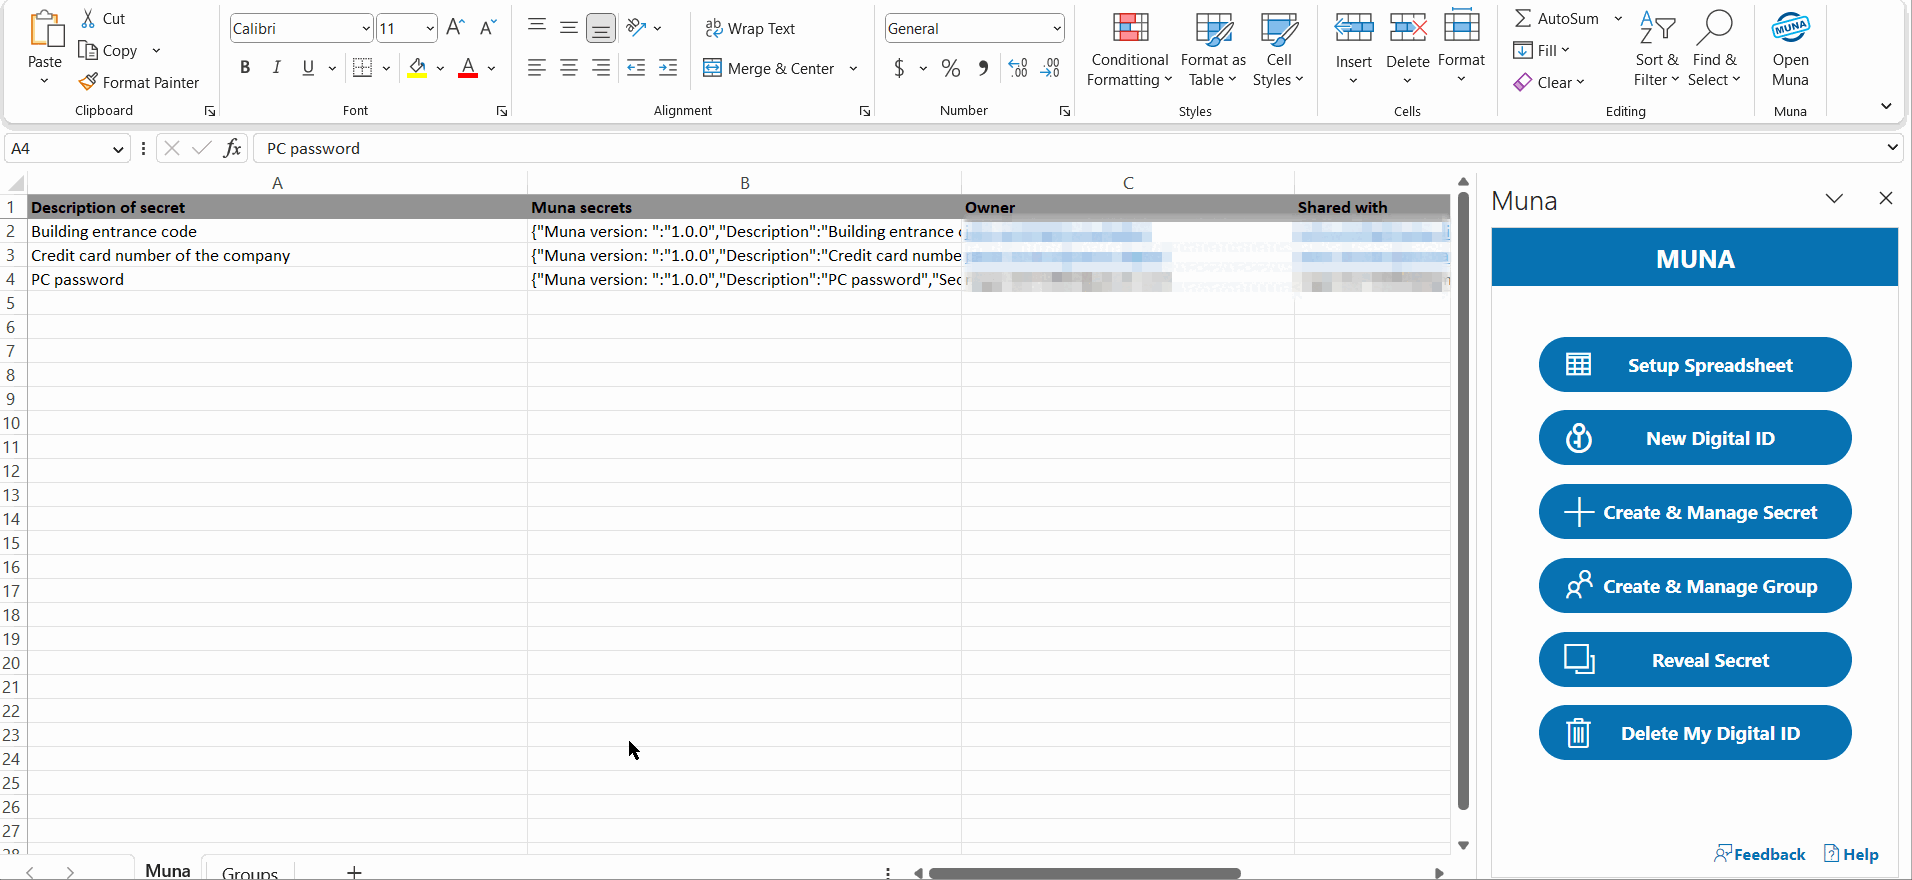Apply comma style

pos(984,68)
